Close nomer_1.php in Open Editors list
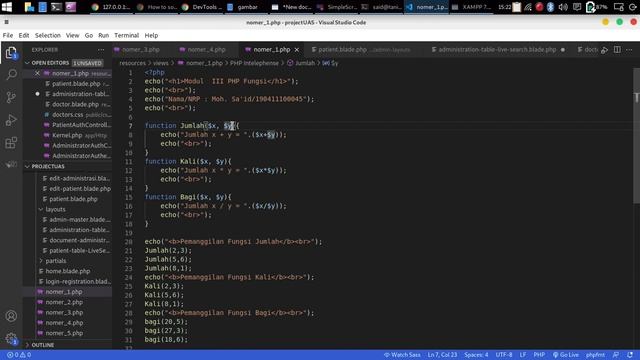 pos(37,73)
